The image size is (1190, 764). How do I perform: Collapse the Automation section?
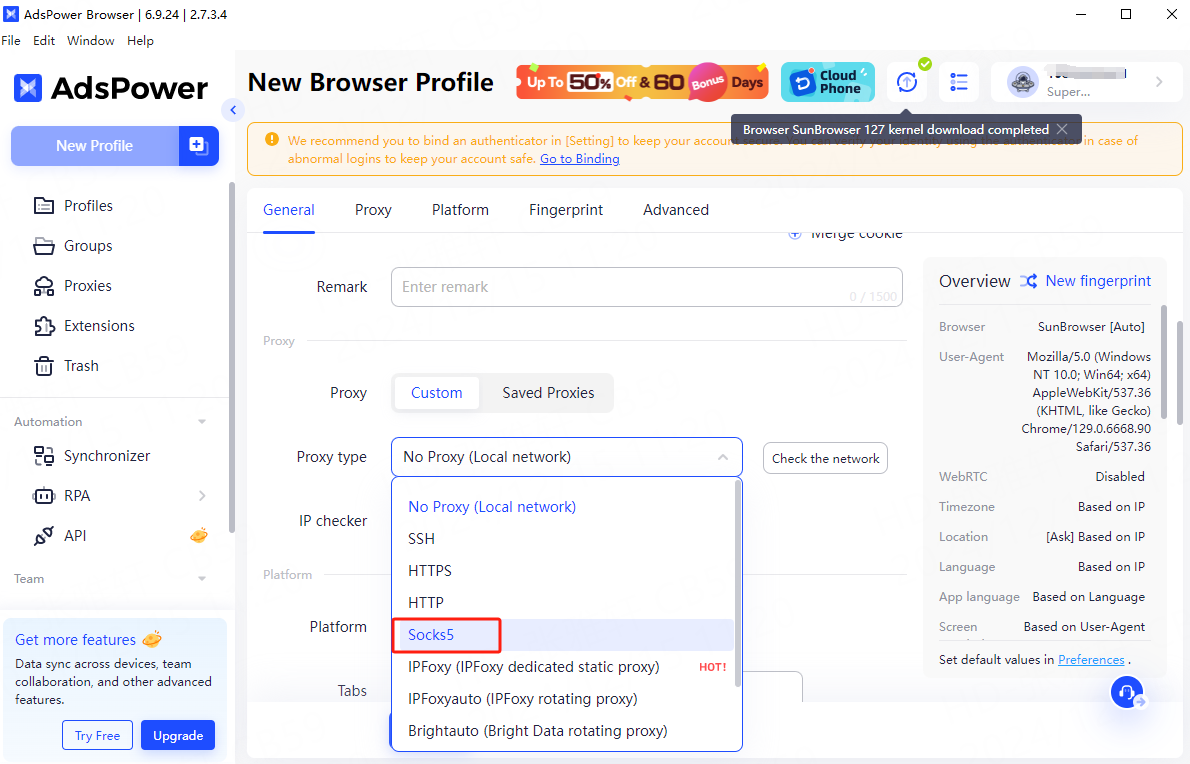(202, 422)
